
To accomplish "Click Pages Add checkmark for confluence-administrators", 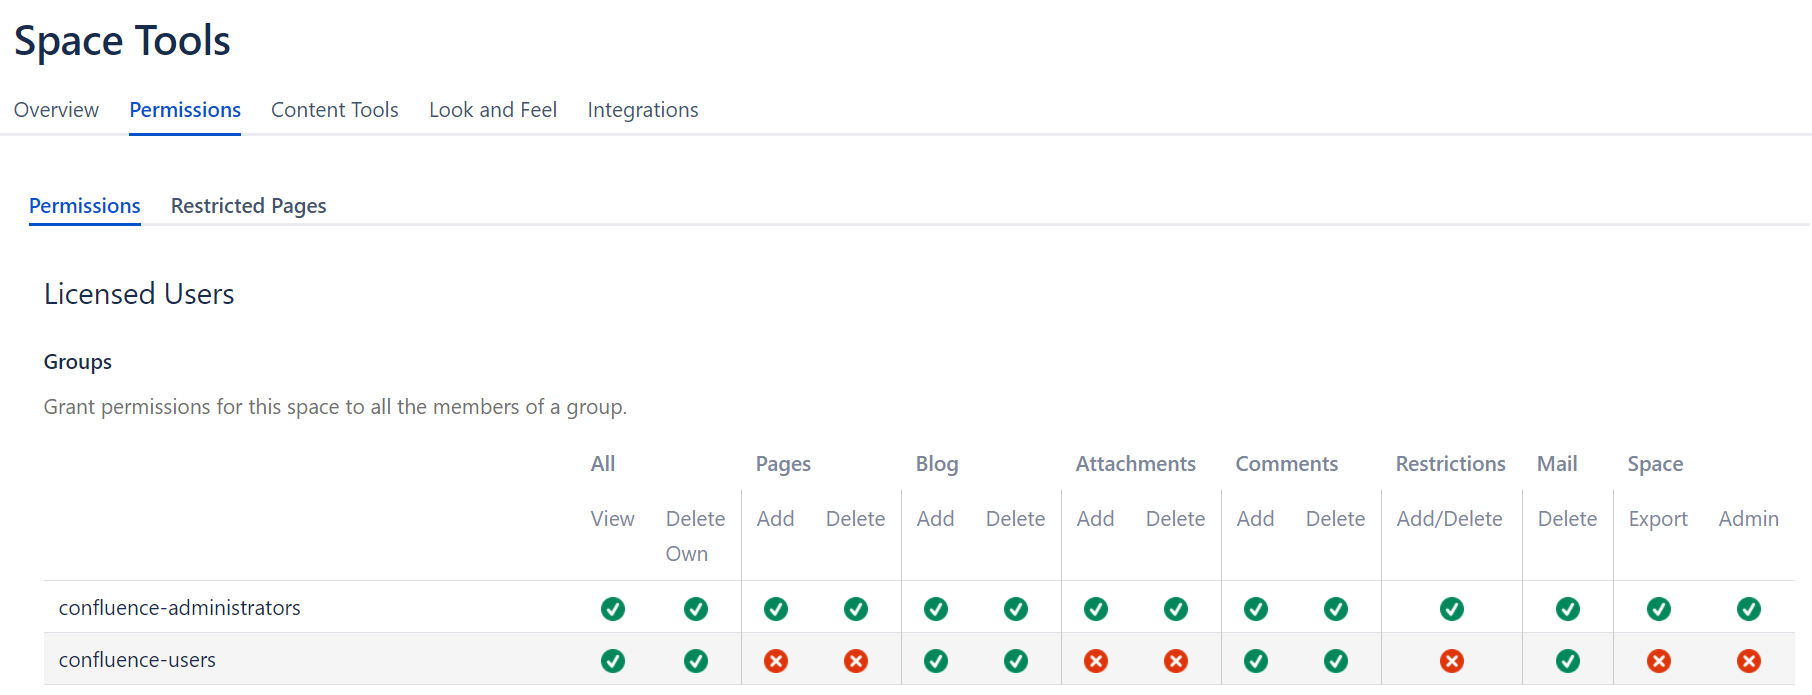I will (776, 609).
